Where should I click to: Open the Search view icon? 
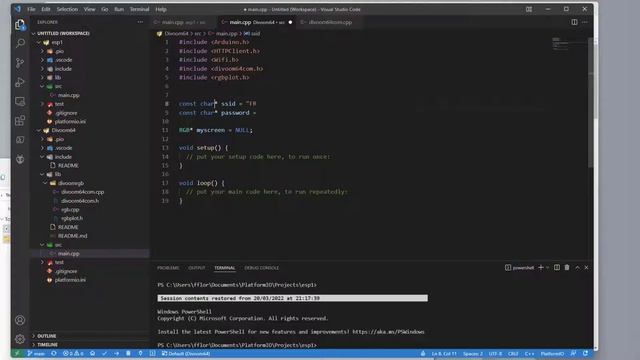click(20, 43)
